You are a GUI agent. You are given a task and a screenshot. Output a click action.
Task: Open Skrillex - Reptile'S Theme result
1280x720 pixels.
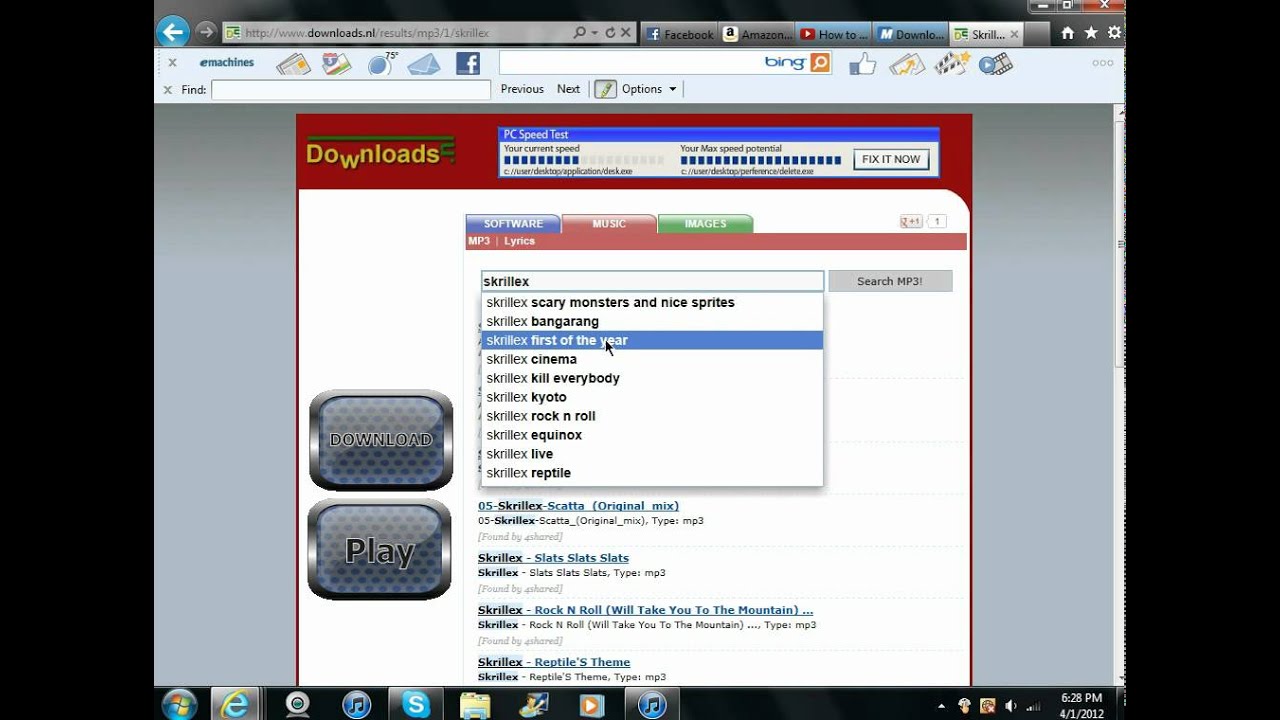[554, 662]
